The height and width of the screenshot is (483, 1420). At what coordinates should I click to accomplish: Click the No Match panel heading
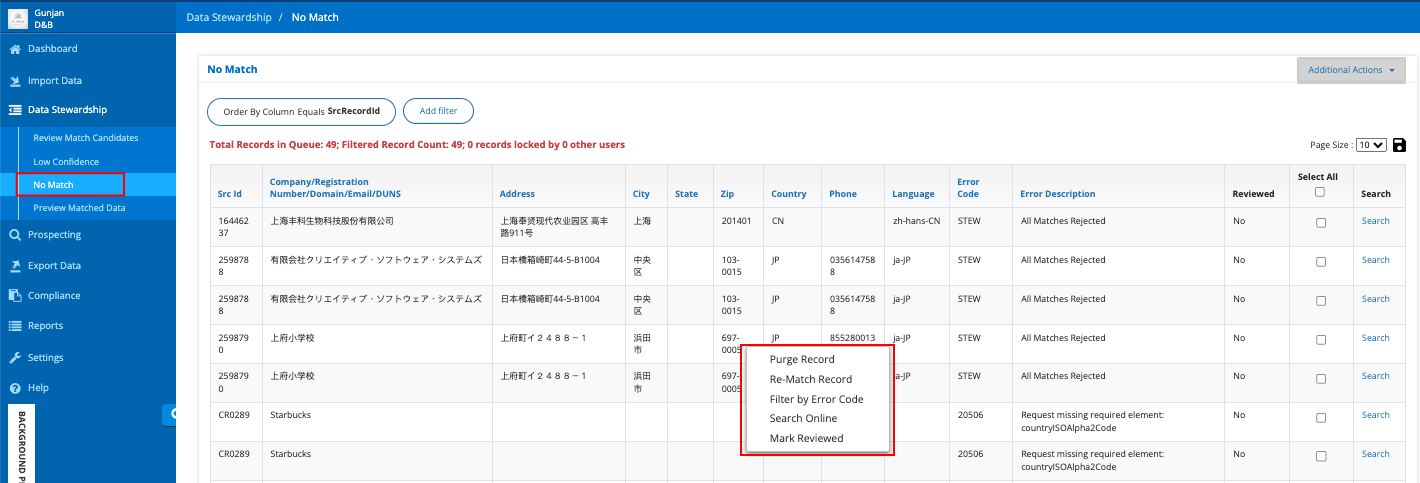(232, 70)
